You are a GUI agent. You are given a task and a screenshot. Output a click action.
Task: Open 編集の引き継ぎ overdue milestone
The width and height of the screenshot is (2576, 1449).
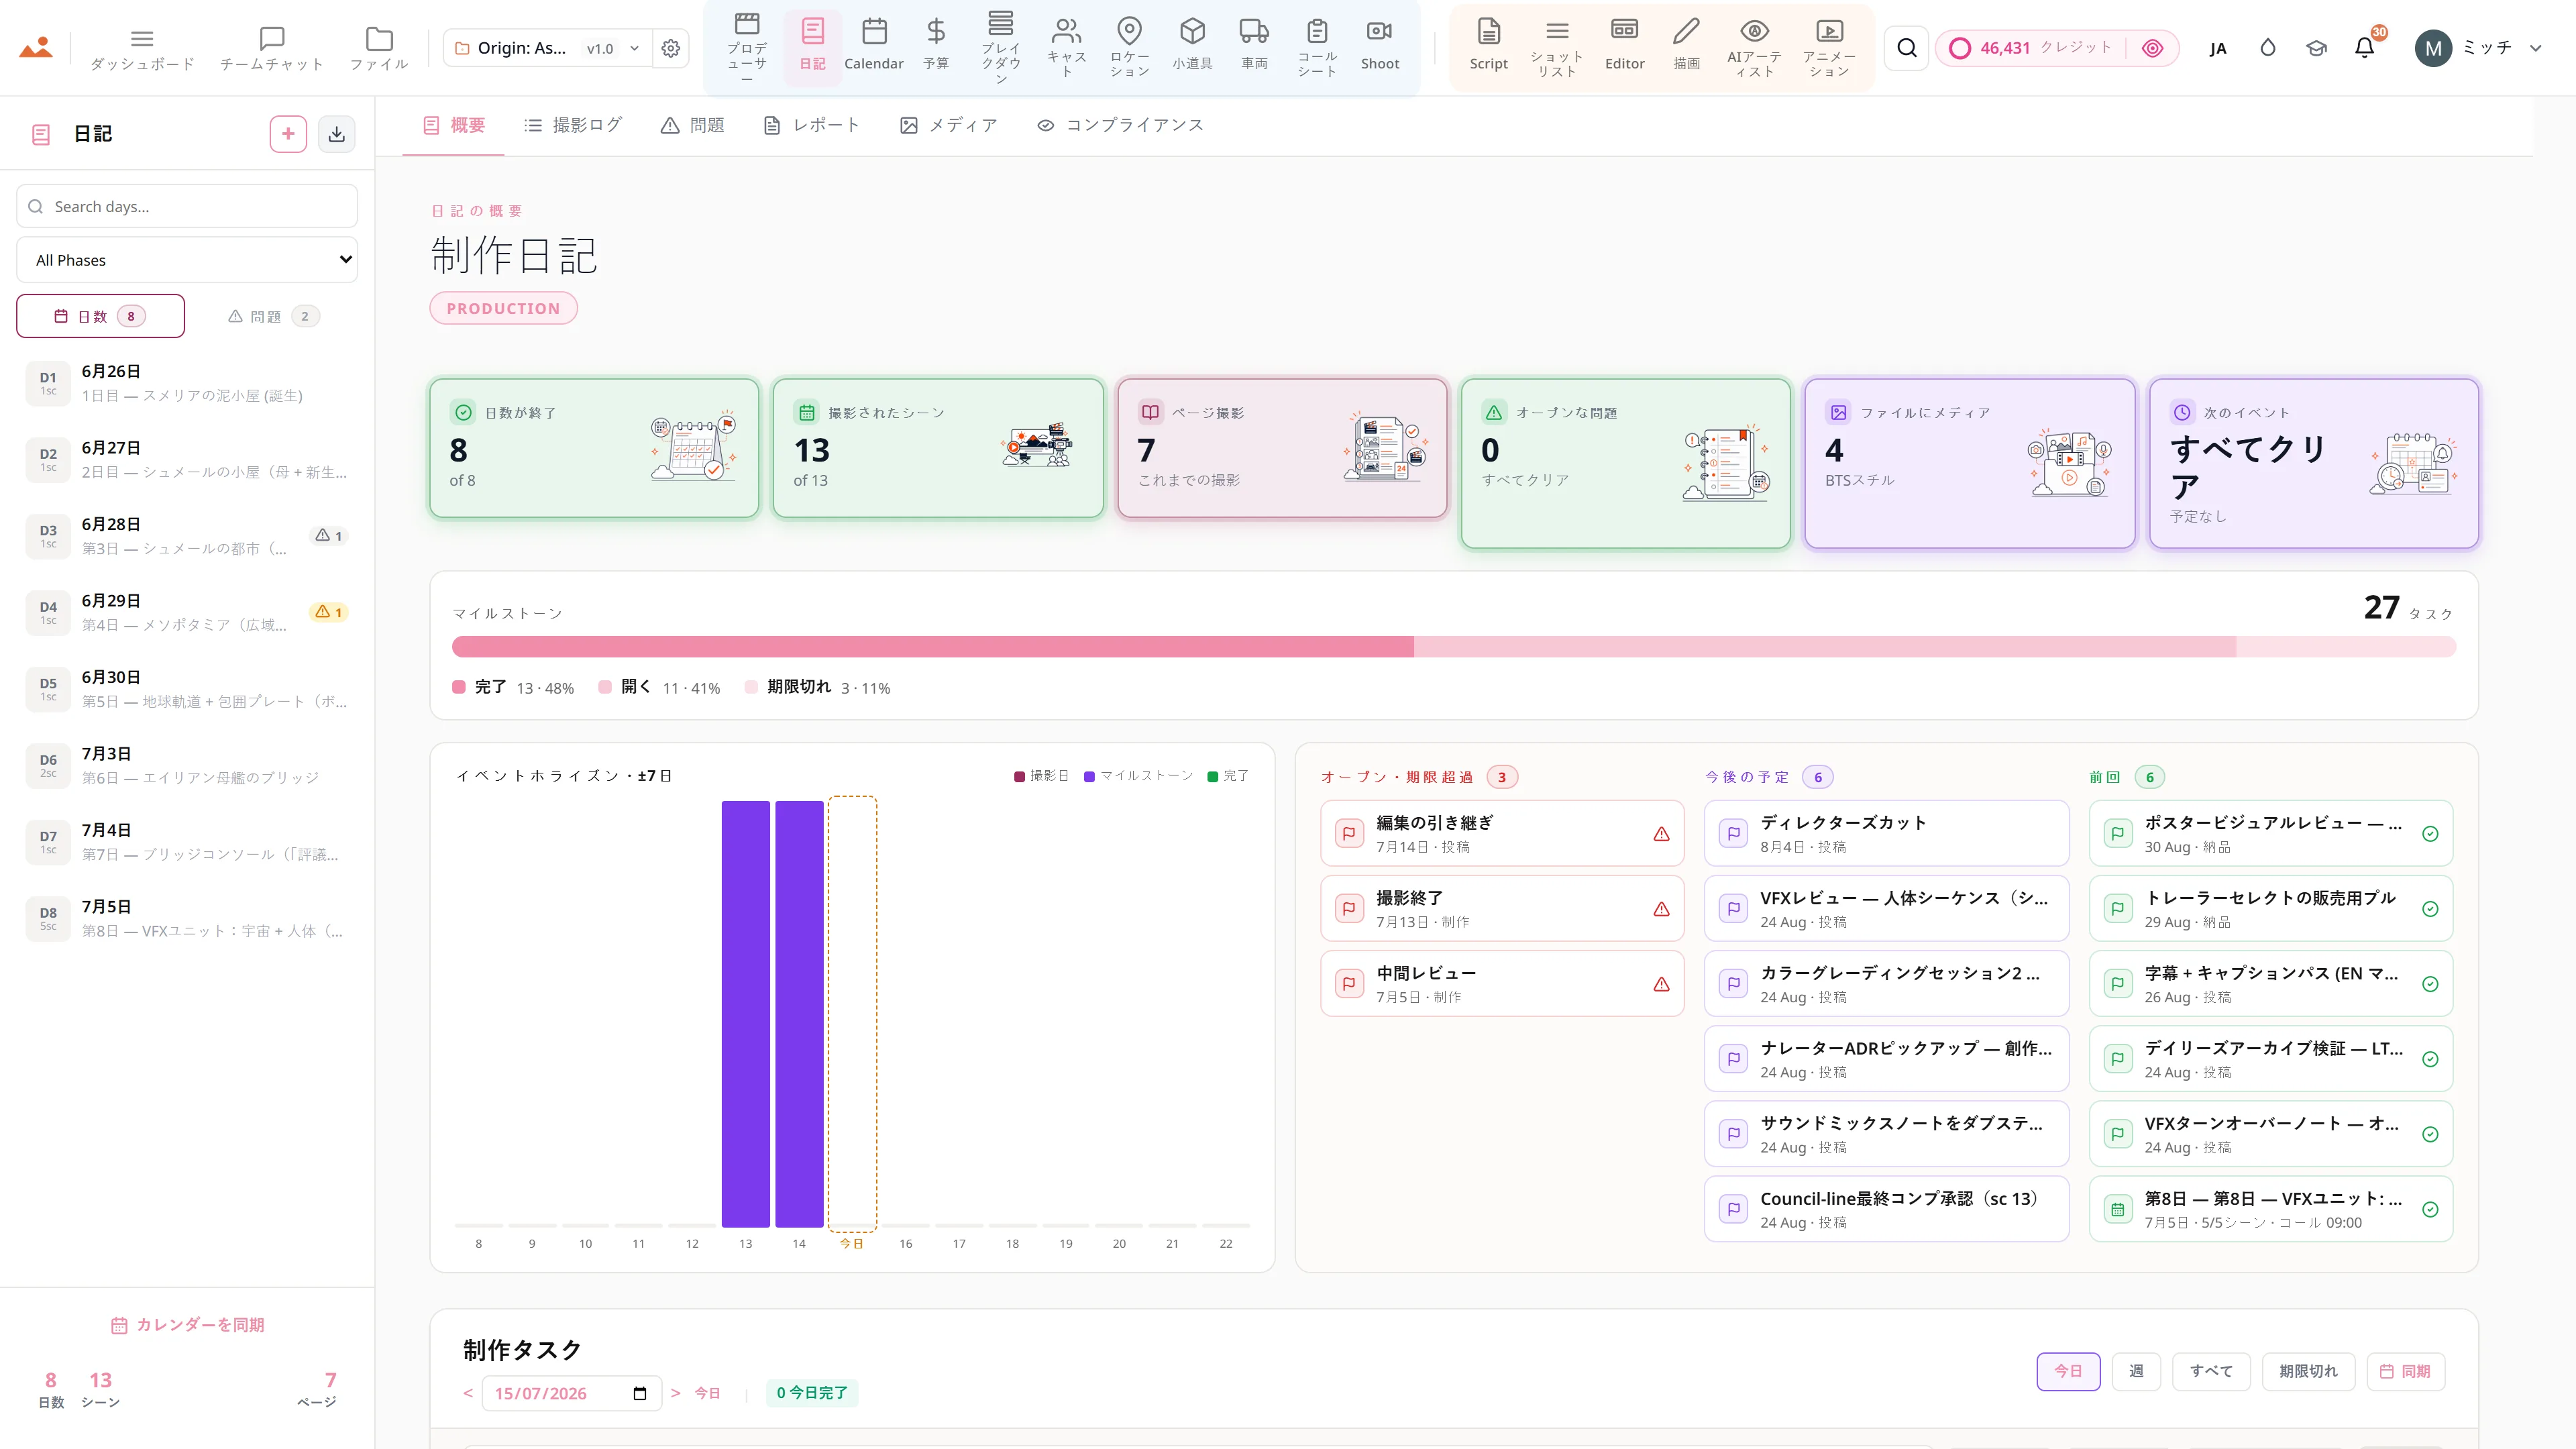[x=1502, y=833]
